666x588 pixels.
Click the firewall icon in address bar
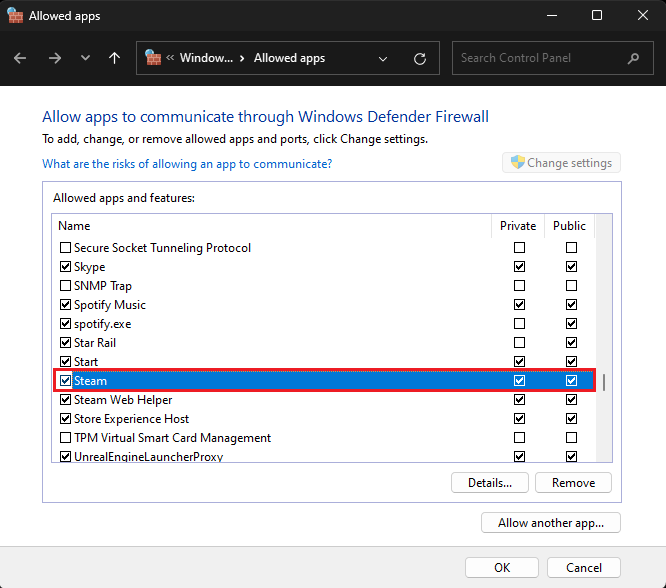tap(153, 58)
